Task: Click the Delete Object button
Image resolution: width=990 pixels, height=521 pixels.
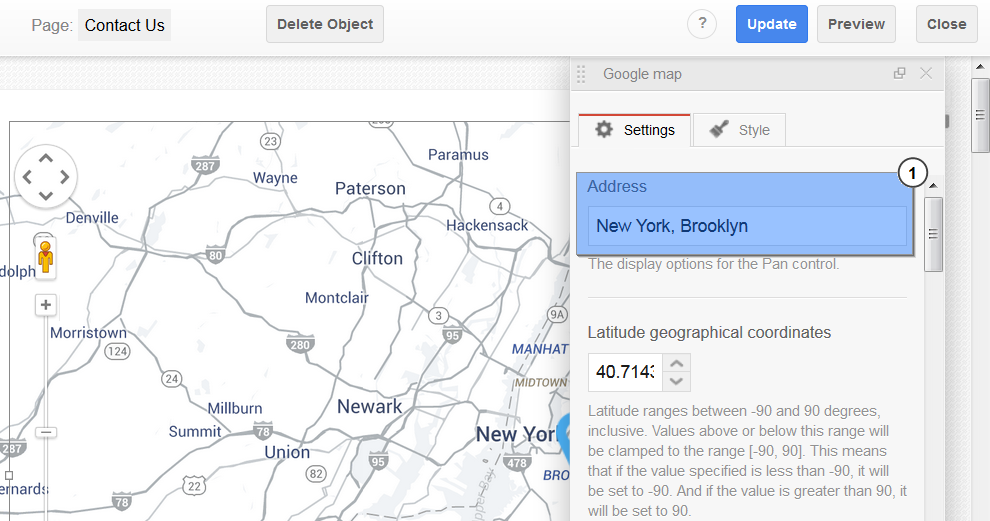Action: coord(325,24)
